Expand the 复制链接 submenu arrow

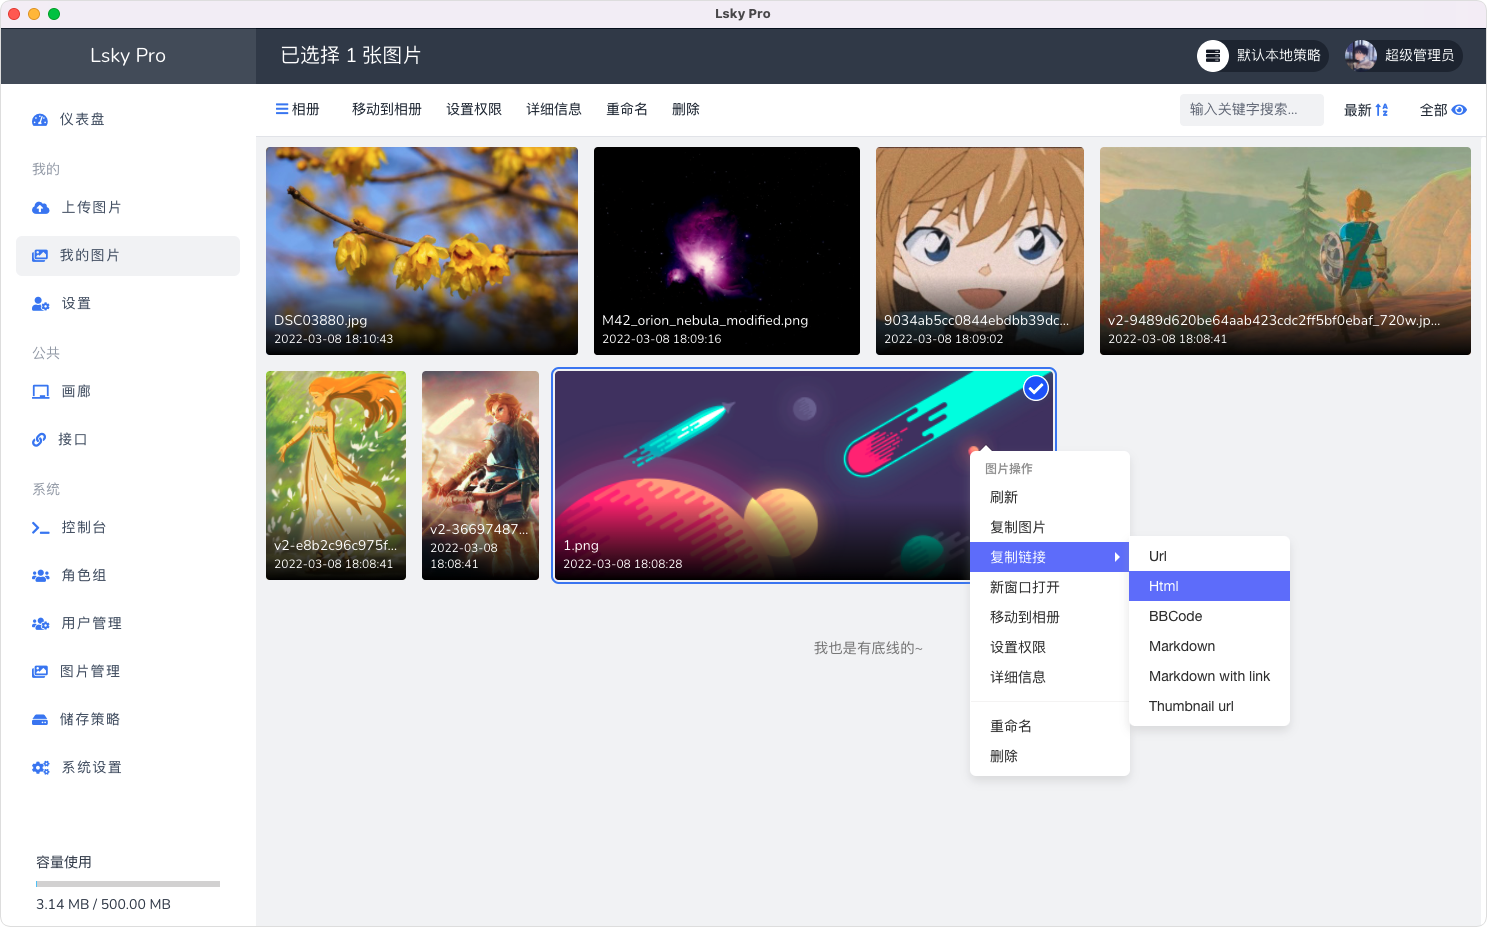(x=1119, y=557)
